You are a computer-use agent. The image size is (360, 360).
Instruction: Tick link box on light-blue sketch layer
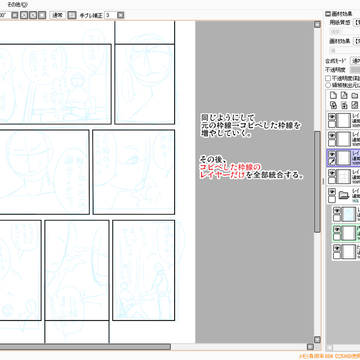(x=337, y=218)
